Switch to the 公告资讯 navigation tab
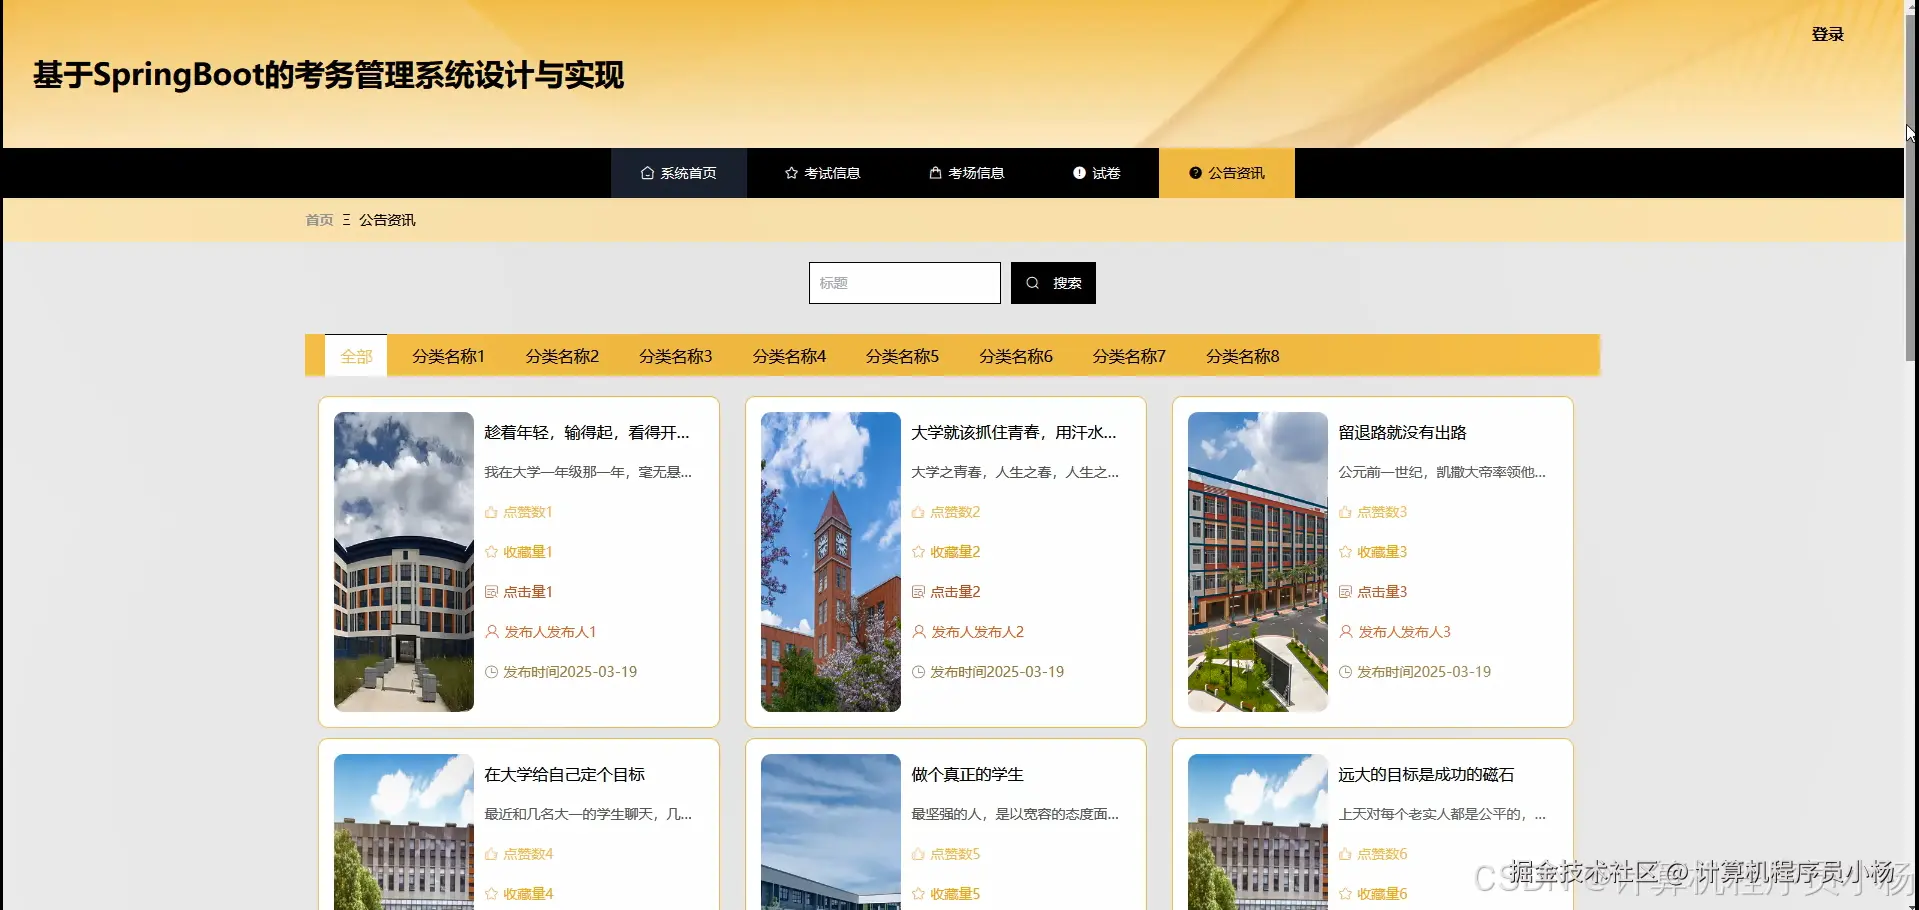 (x=1226, y=172)
